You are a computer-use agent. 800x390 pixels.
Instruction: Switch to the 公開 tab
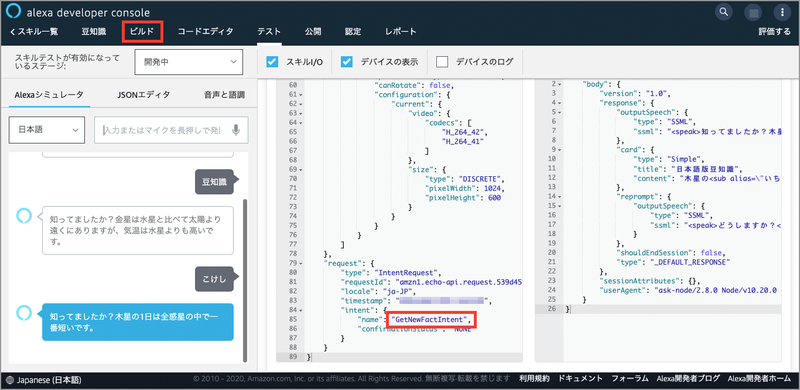(313, 32)
